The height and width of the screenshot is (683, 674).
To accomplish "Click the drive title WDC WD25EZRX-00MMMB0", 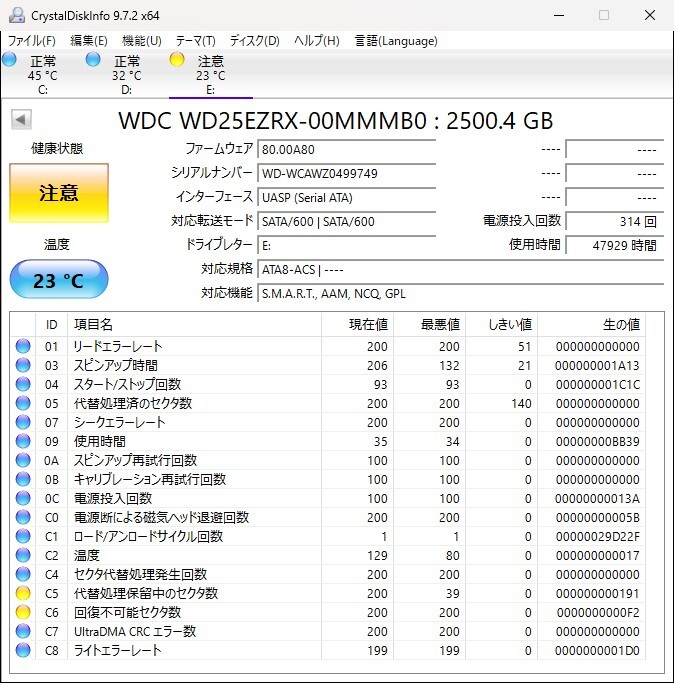I will point(272,121).
